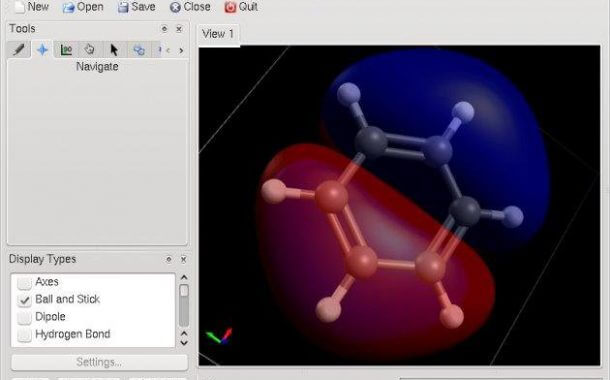Switch to the View 1 tab

(x=218, y=34)
